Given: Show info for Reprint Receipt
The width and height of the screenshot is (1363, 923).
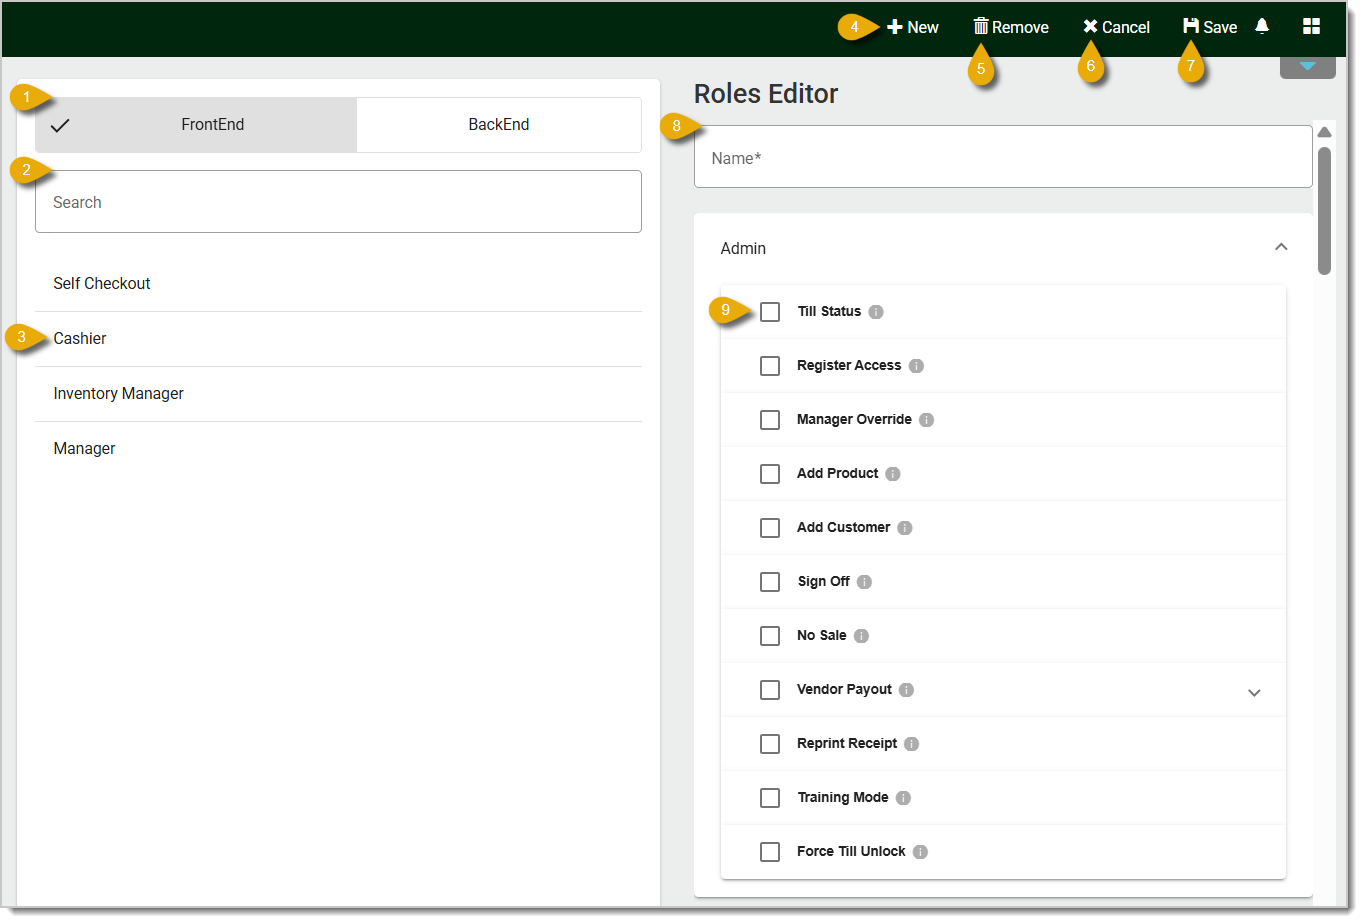Looking at the screenshot, I should point(912,744).
